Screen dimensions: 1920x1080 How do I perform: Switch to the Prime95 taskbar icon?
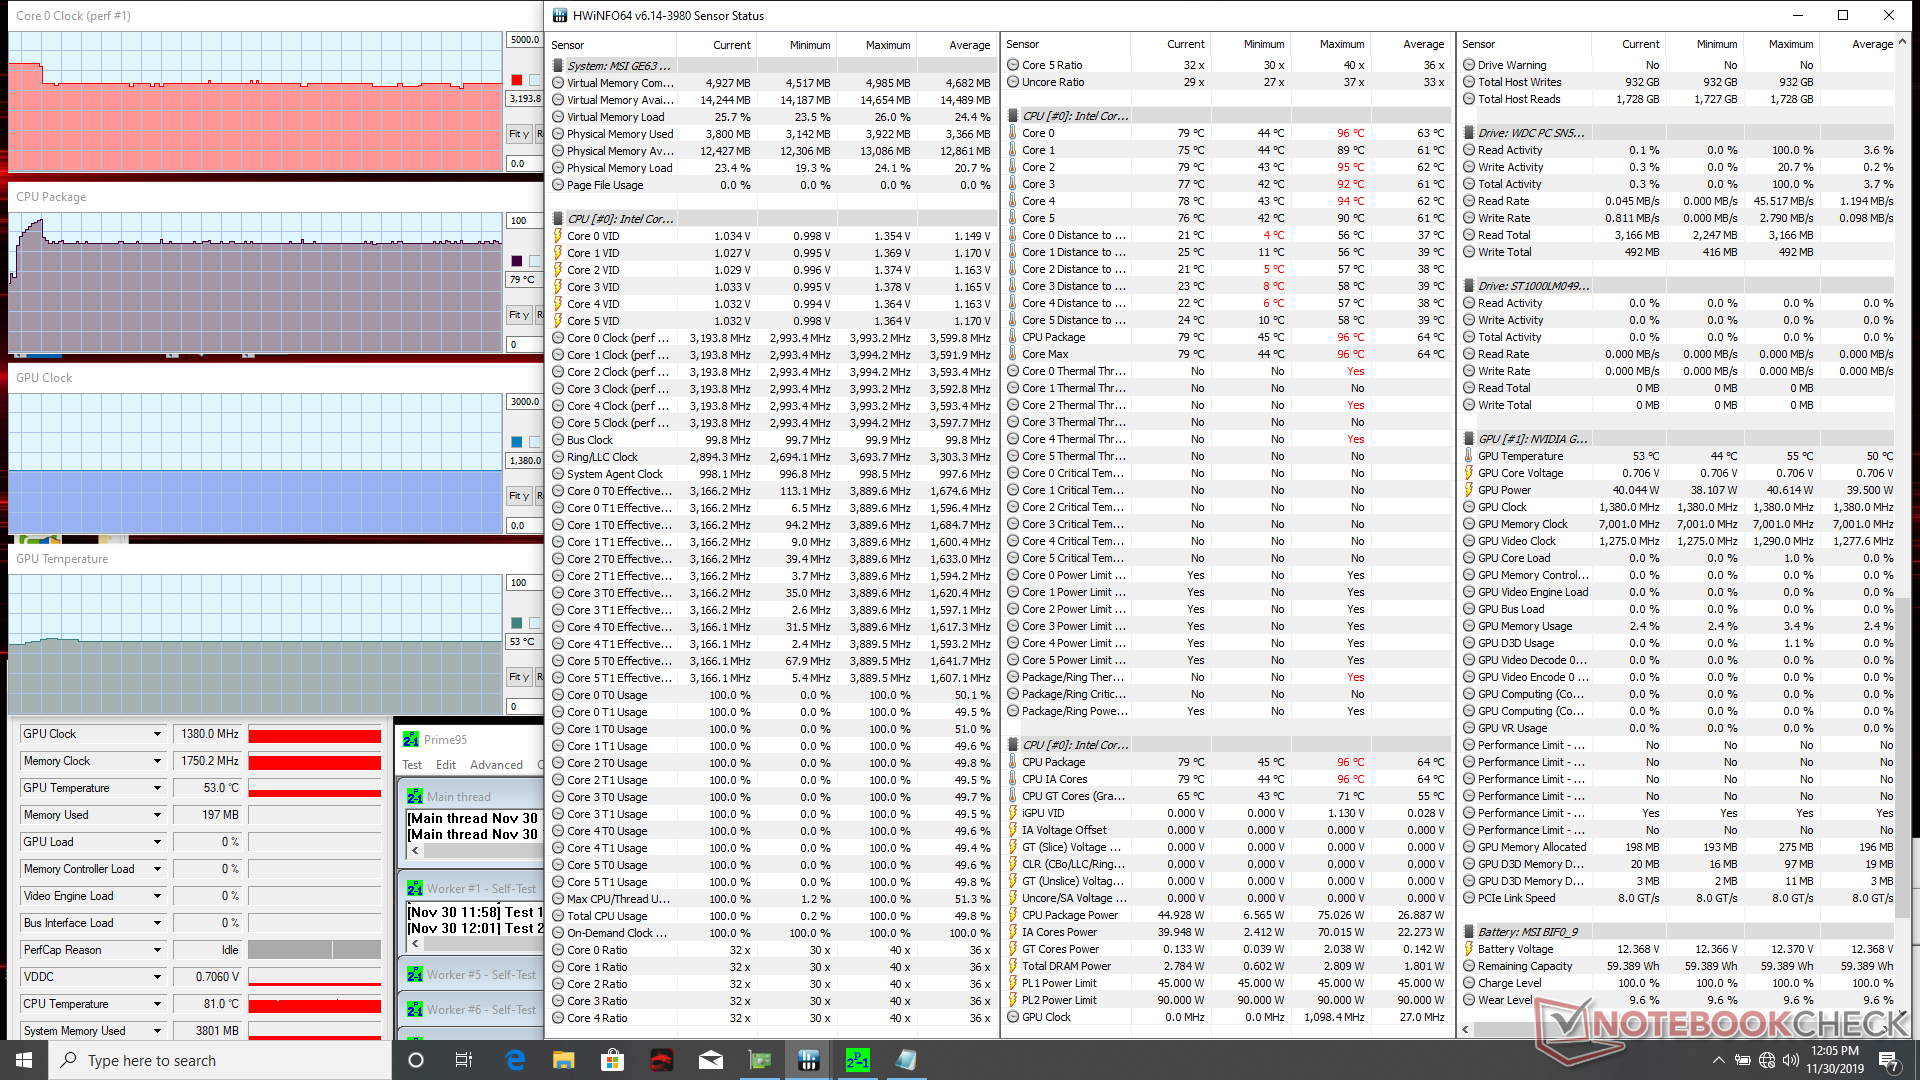(x=858, y=1060)
